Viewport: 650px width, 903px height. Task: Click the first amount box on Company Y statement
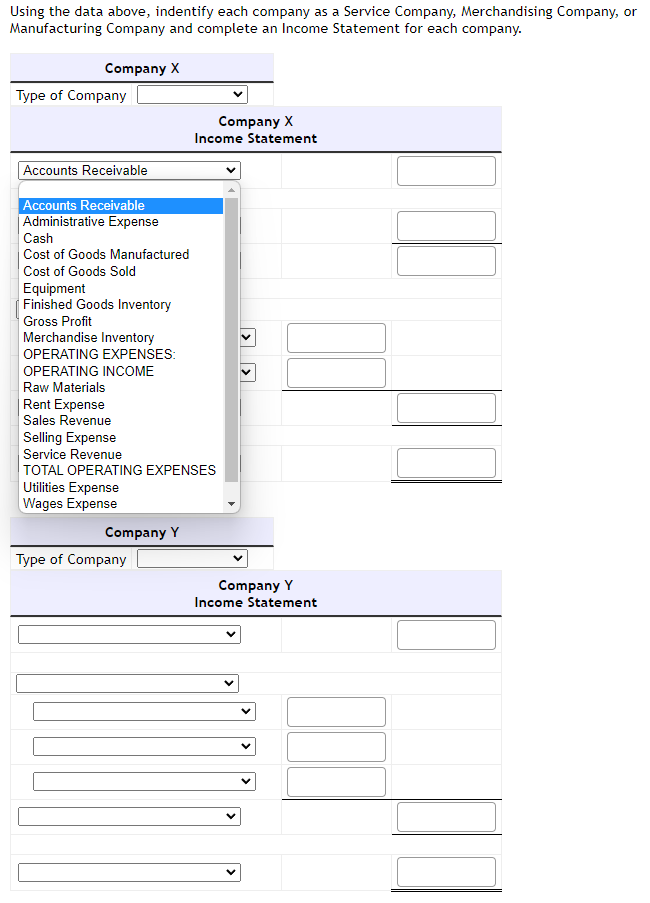coord(446,634)
